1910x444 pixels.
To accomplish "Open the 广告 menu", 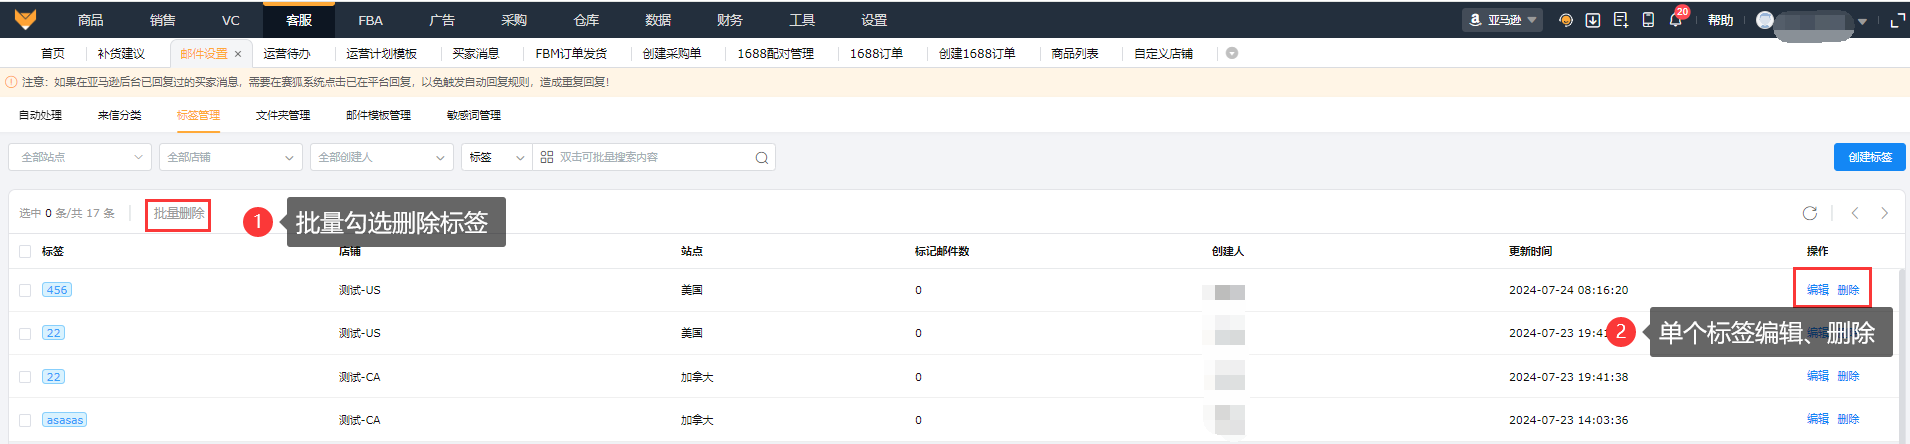I will click(x=442, y=20).
